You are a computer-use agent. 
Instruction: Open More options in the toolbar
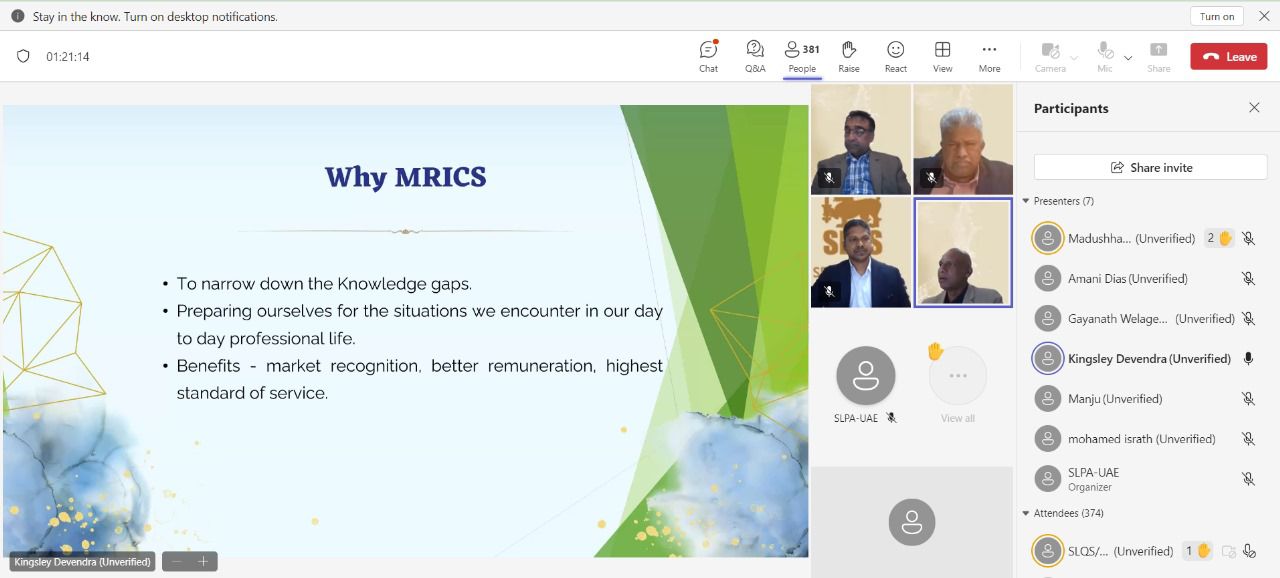point(989,56)
